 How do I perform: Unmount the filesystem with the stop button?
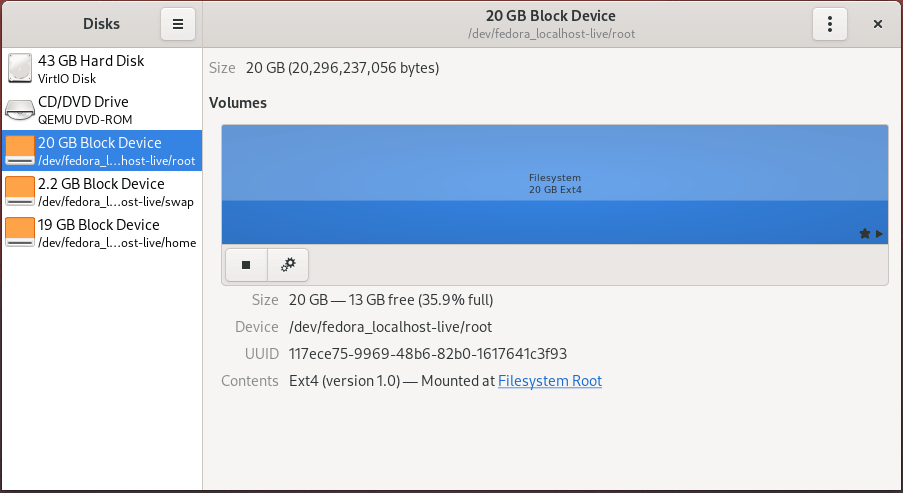pos(246,265)
